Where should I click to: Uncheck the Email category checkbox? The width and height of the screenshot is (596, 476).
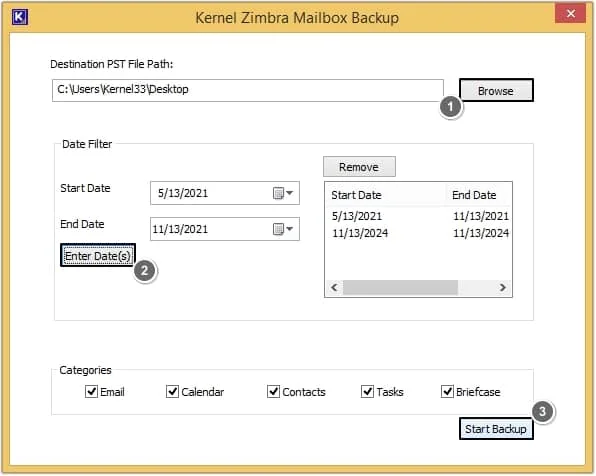pyautogui.click(x=92, y=391)
